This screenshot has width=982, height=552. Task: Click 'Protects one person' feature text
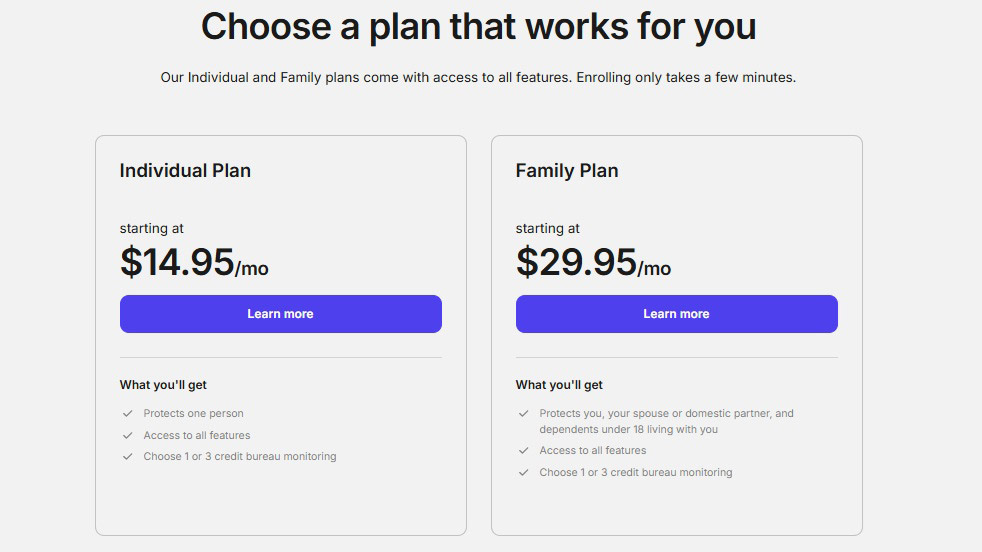pyautogui.click(x=193, y=413)
